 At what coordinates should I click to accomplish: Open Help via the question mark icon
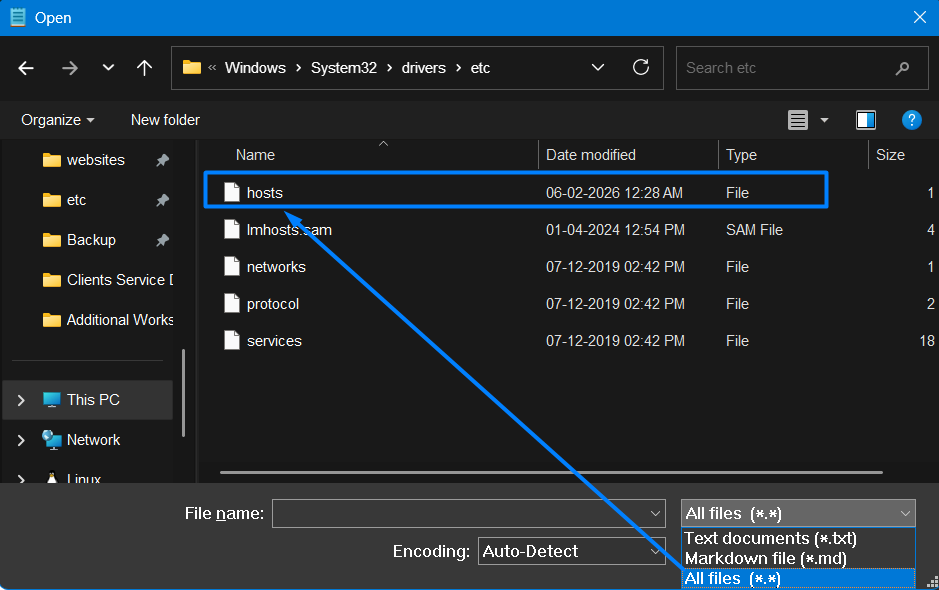(911, 119)
